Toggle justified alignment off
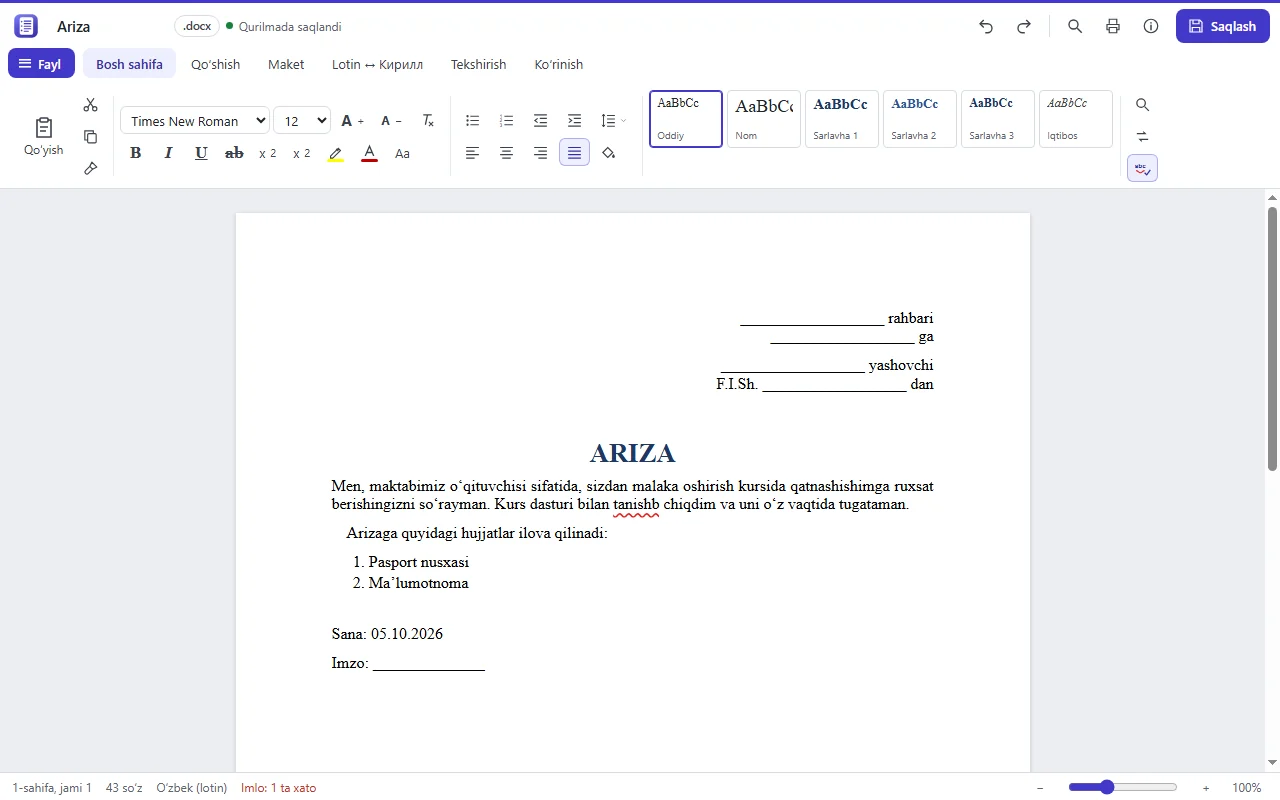The width and height of the screenshot is (1280, 800). [x=575, y=153]
